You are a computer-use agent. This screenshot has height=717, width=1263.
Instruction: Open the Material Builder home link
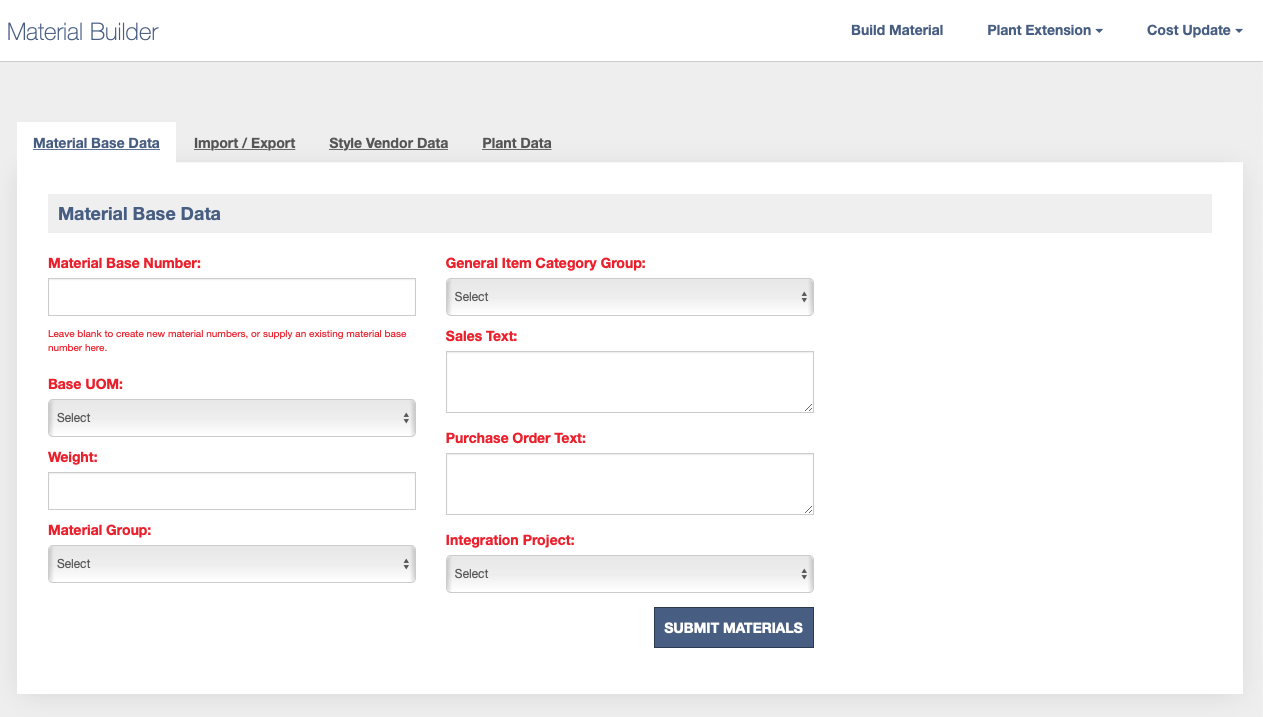[83, 31]
